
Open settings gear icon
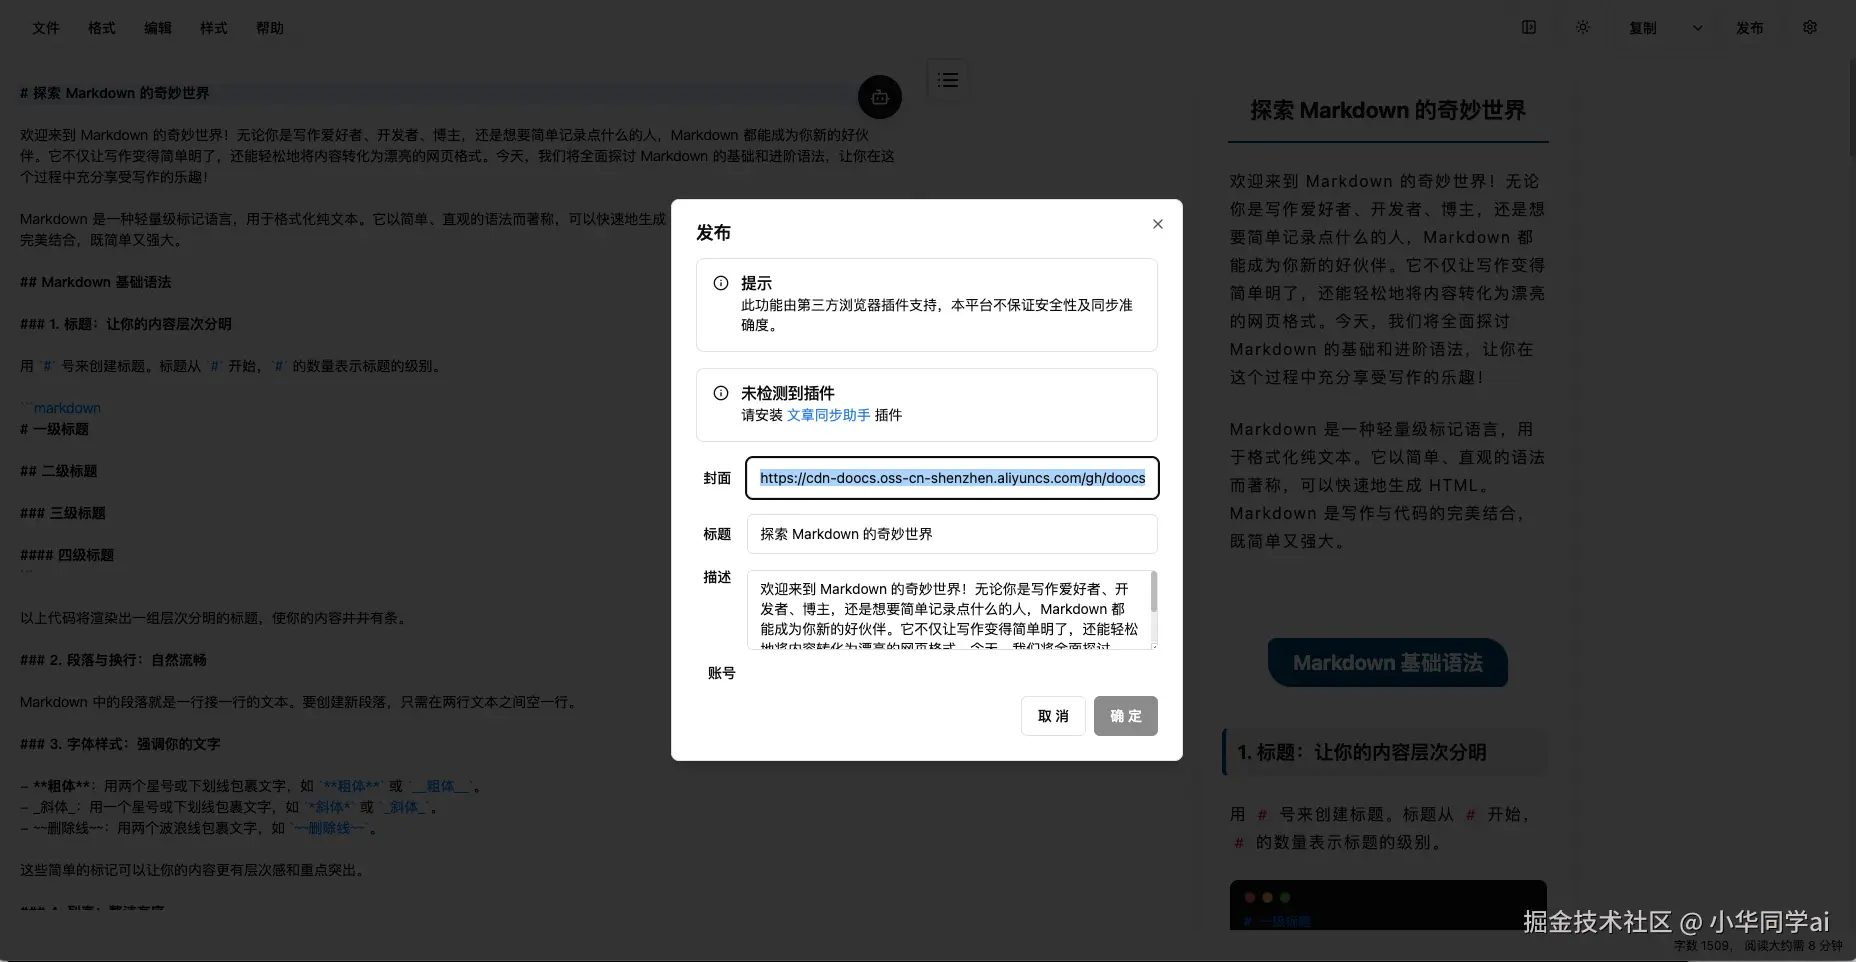point(1810,28)
